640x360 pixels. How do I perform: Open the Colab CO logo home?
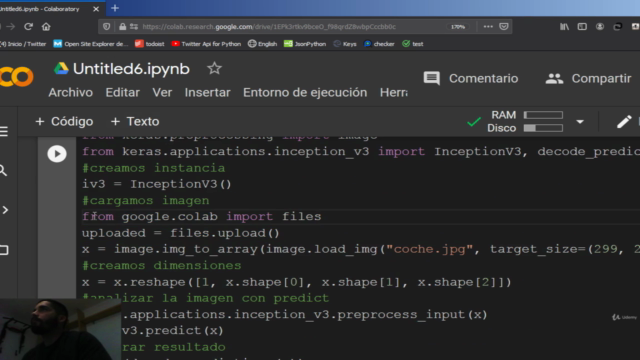click(x=16, y=77)
